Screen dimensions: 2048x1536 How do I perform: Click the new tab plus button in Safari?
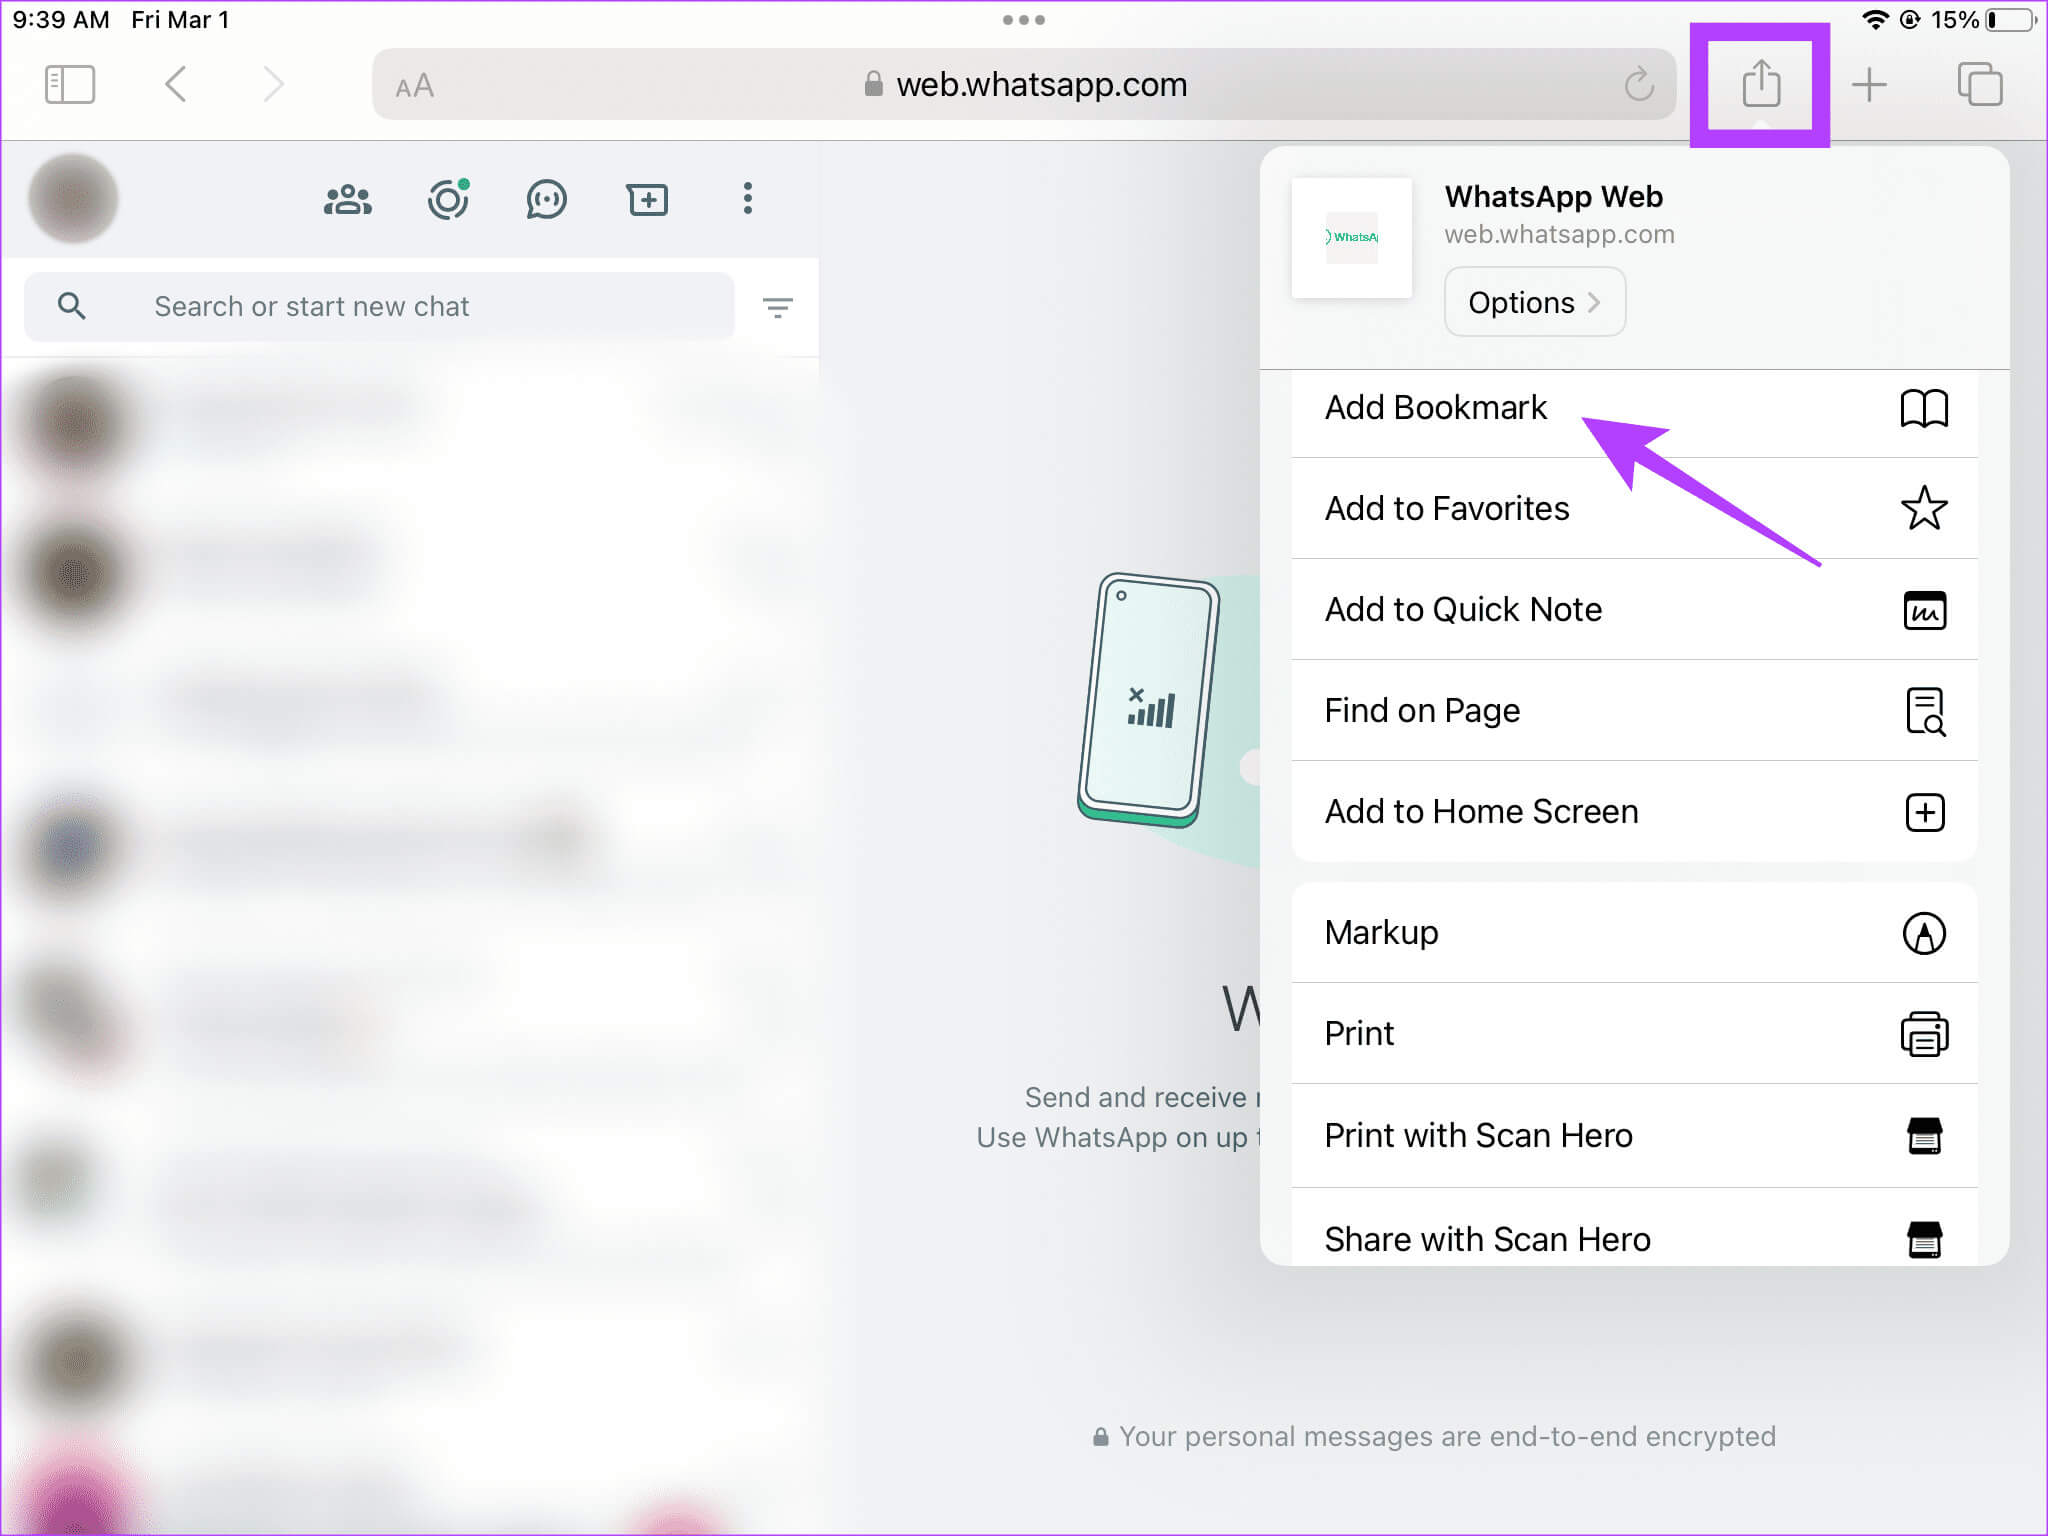tap(1871, 84)
